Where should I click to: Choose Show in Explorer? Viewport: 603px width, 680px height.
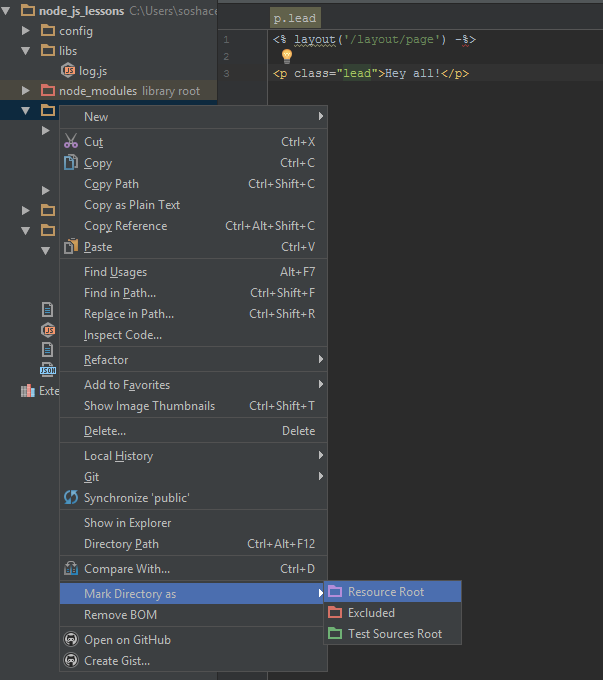[193, 523]
